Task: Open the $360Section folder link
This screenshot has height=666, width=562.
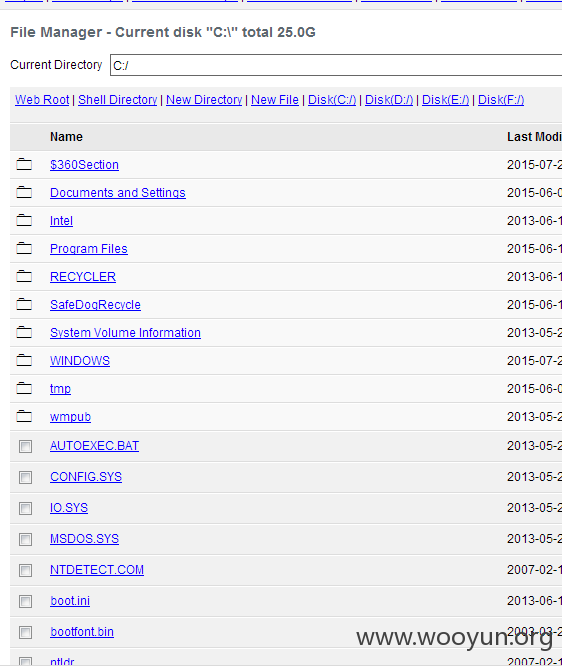Action: pyautogui.click(x=85, y=165)
